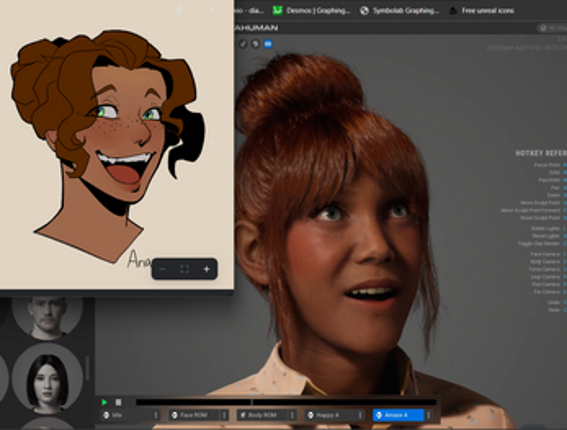Open the Amaze A animation options menu
The image size is (567, 430).
429,415
